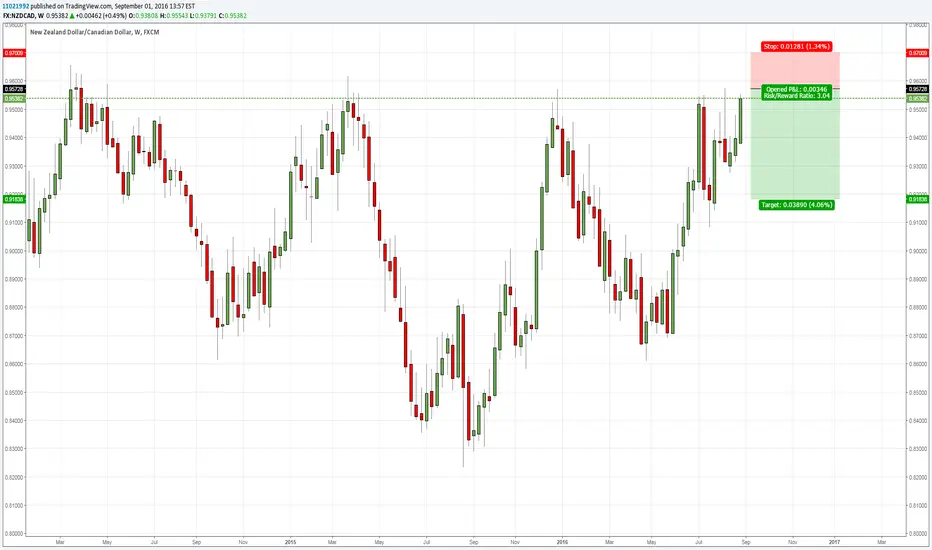Click 0.90000 on the right price scale

point(918,251)
